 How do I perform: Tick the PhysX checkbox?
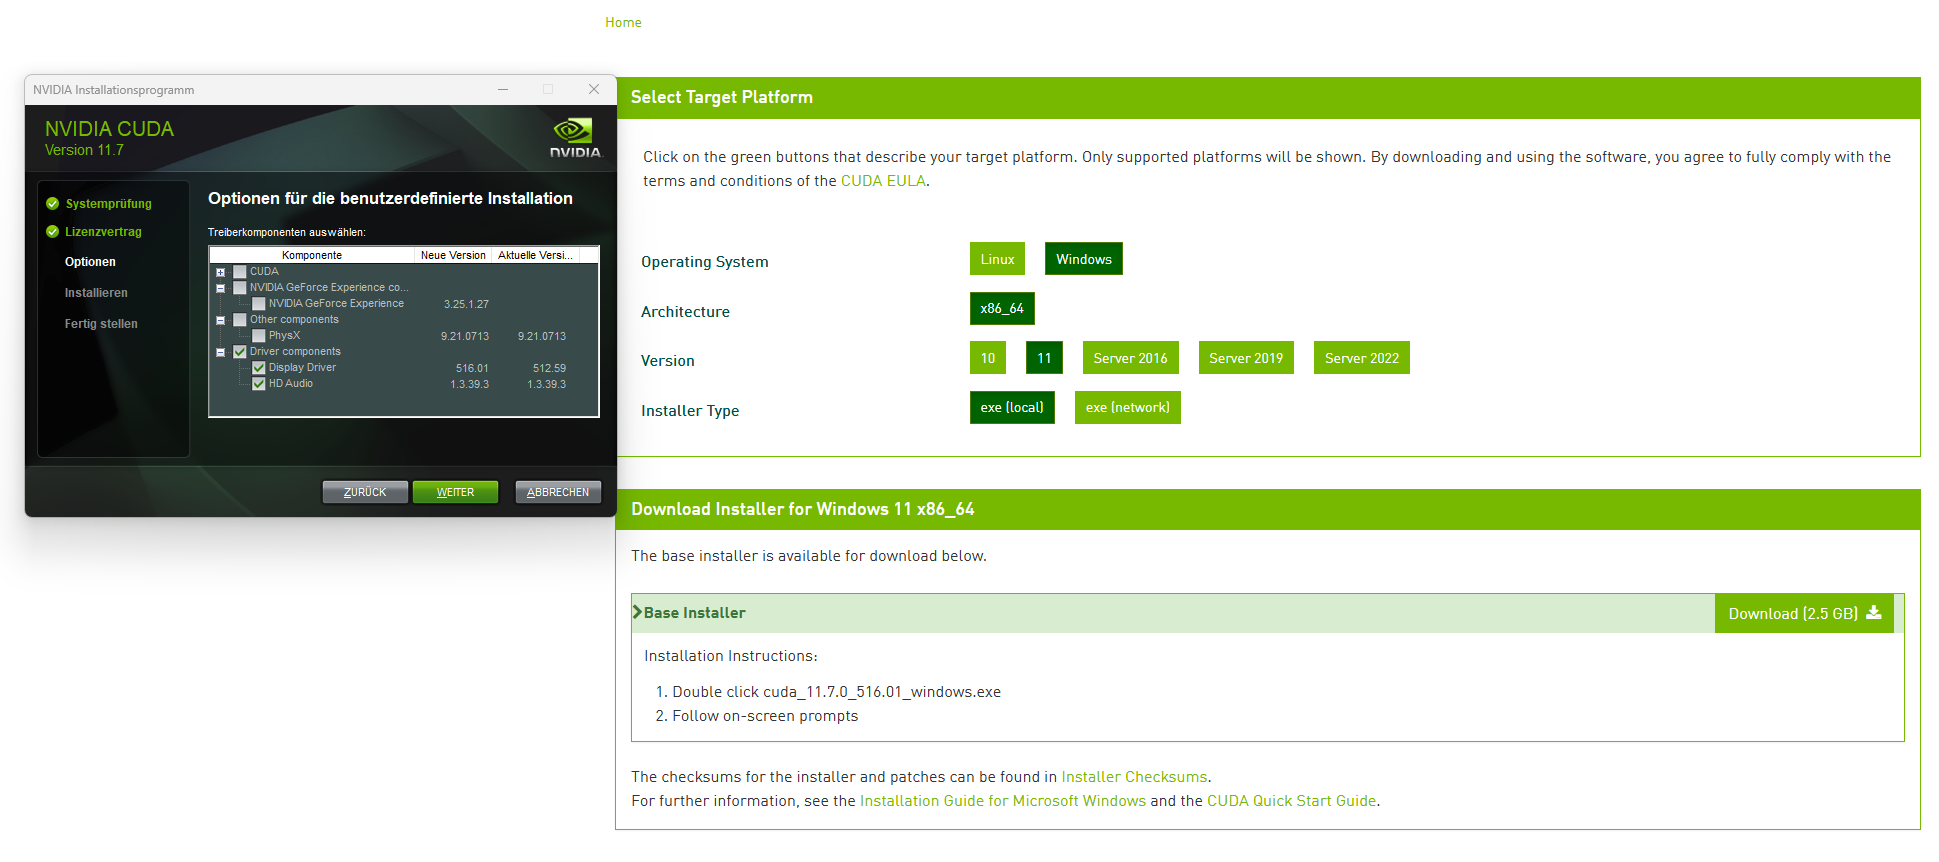259,336
